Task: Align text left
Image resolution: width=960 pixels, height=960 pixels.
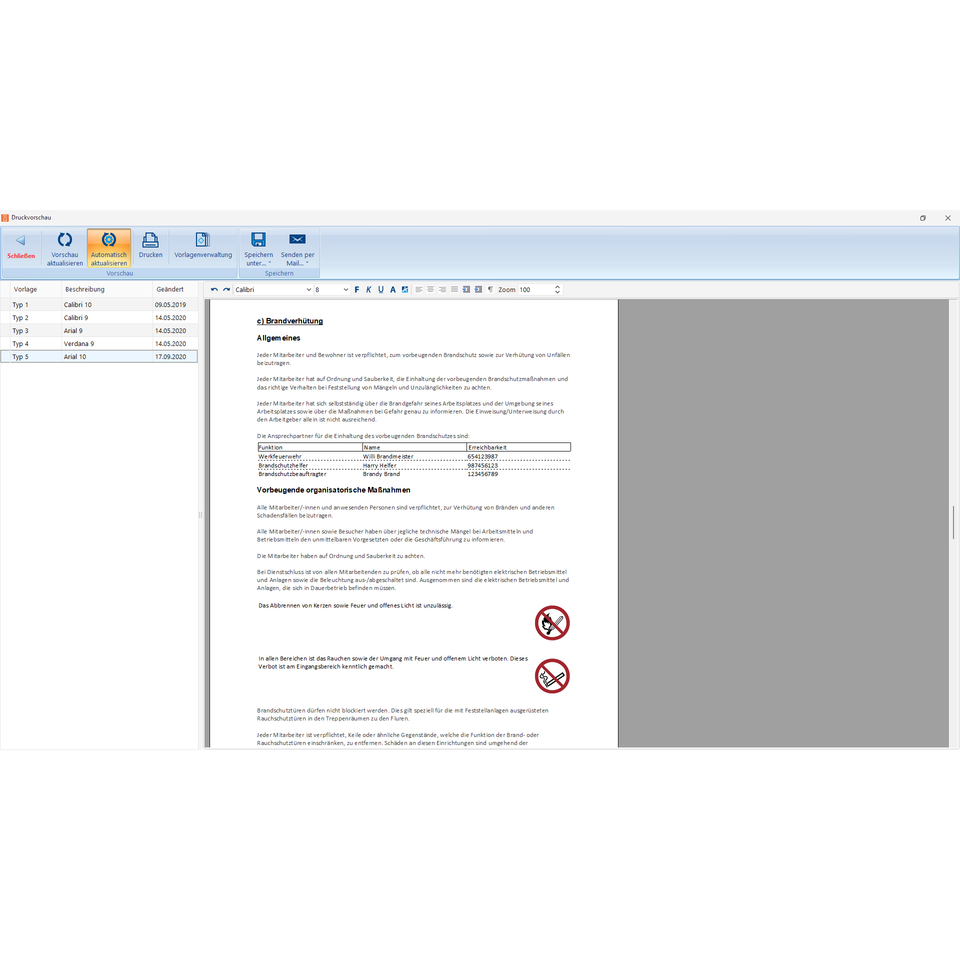Action: tap(419, 290)
